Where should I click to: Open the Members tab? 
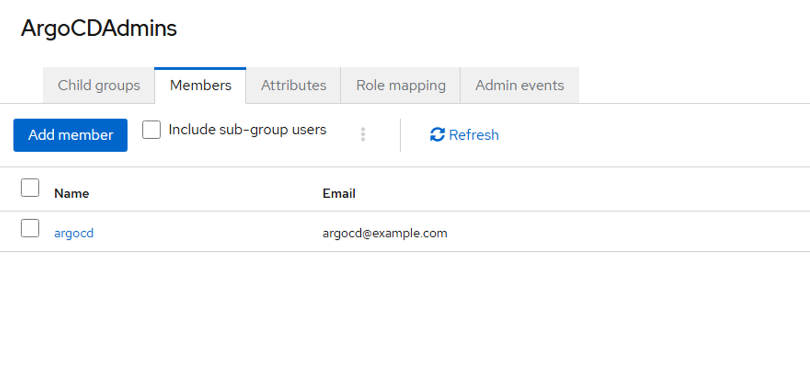[x=200, y=85]
